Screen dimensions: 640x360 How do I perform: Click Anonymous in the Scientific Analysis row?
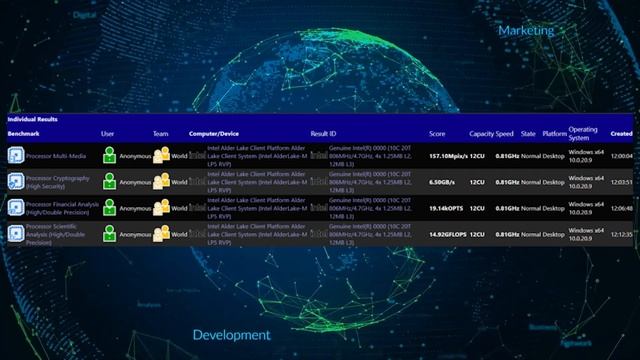(135, 234)
